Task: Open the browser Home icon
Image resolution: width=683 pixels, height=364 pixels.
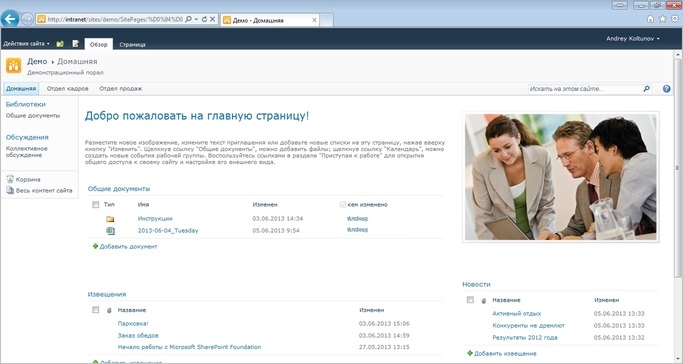Action: pos(650,19)
